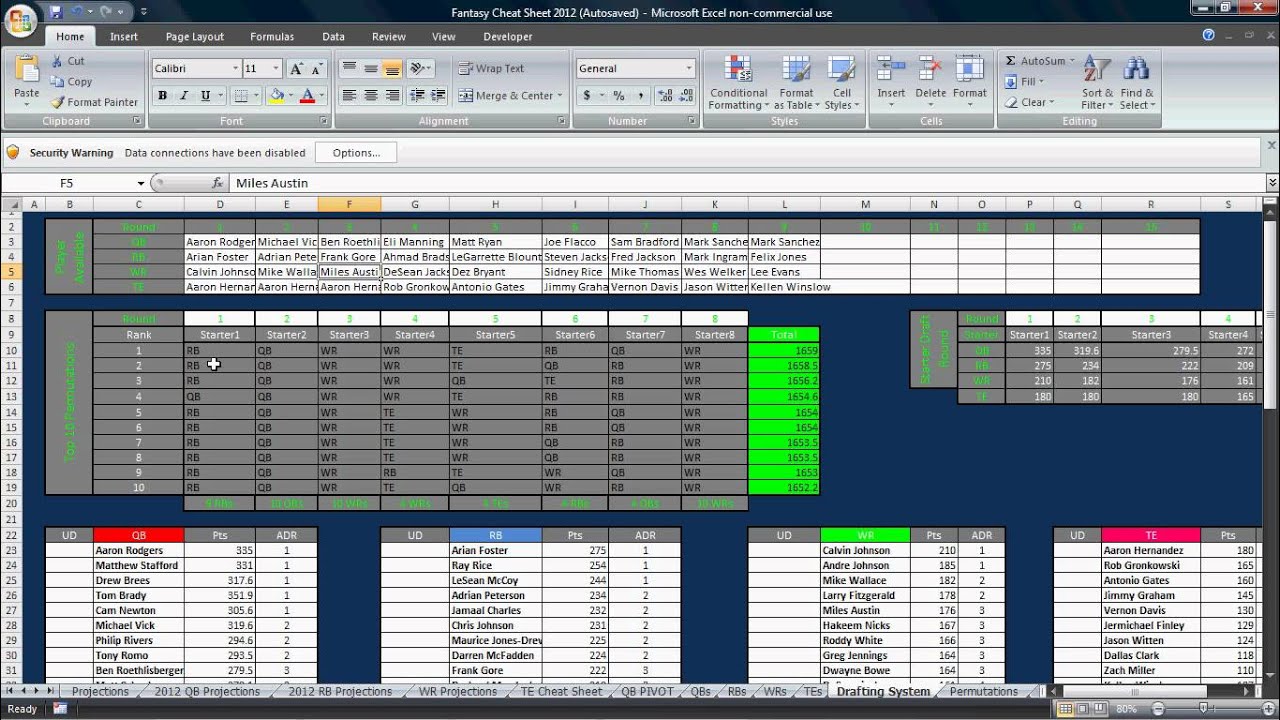Click the Name Box showing F5
This screenshot has width=1280, height=720.
tap(68, 183)
